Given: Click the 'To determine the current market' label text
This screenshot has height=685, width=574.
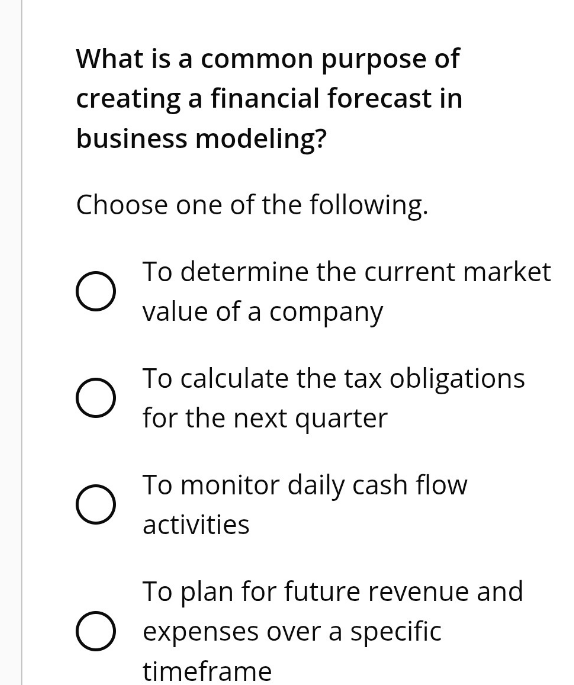Looking at the screenshot, I should pos(347,272).
